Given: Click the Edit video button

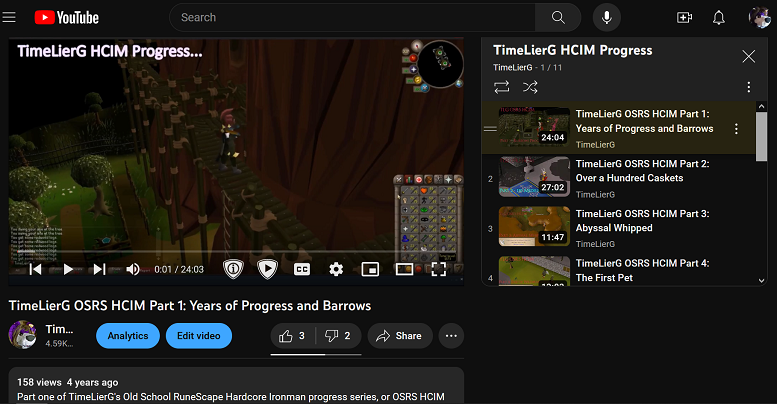Looking at the screenshot, I should pos(199,336).
